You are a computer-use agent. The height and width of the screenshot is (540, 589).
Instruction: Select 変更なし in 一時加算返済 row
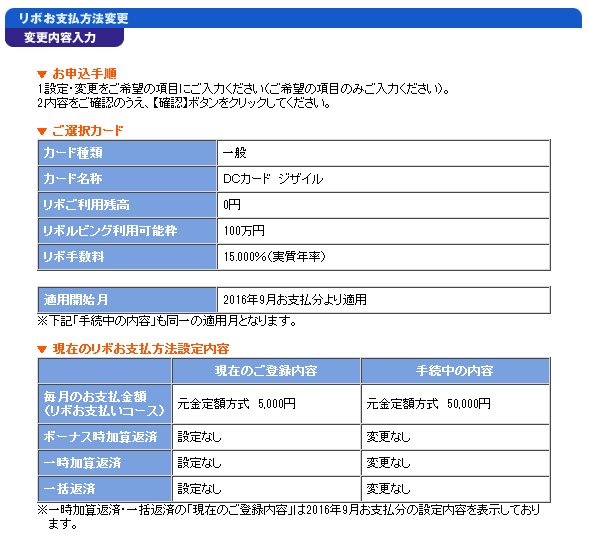[388, 463]
